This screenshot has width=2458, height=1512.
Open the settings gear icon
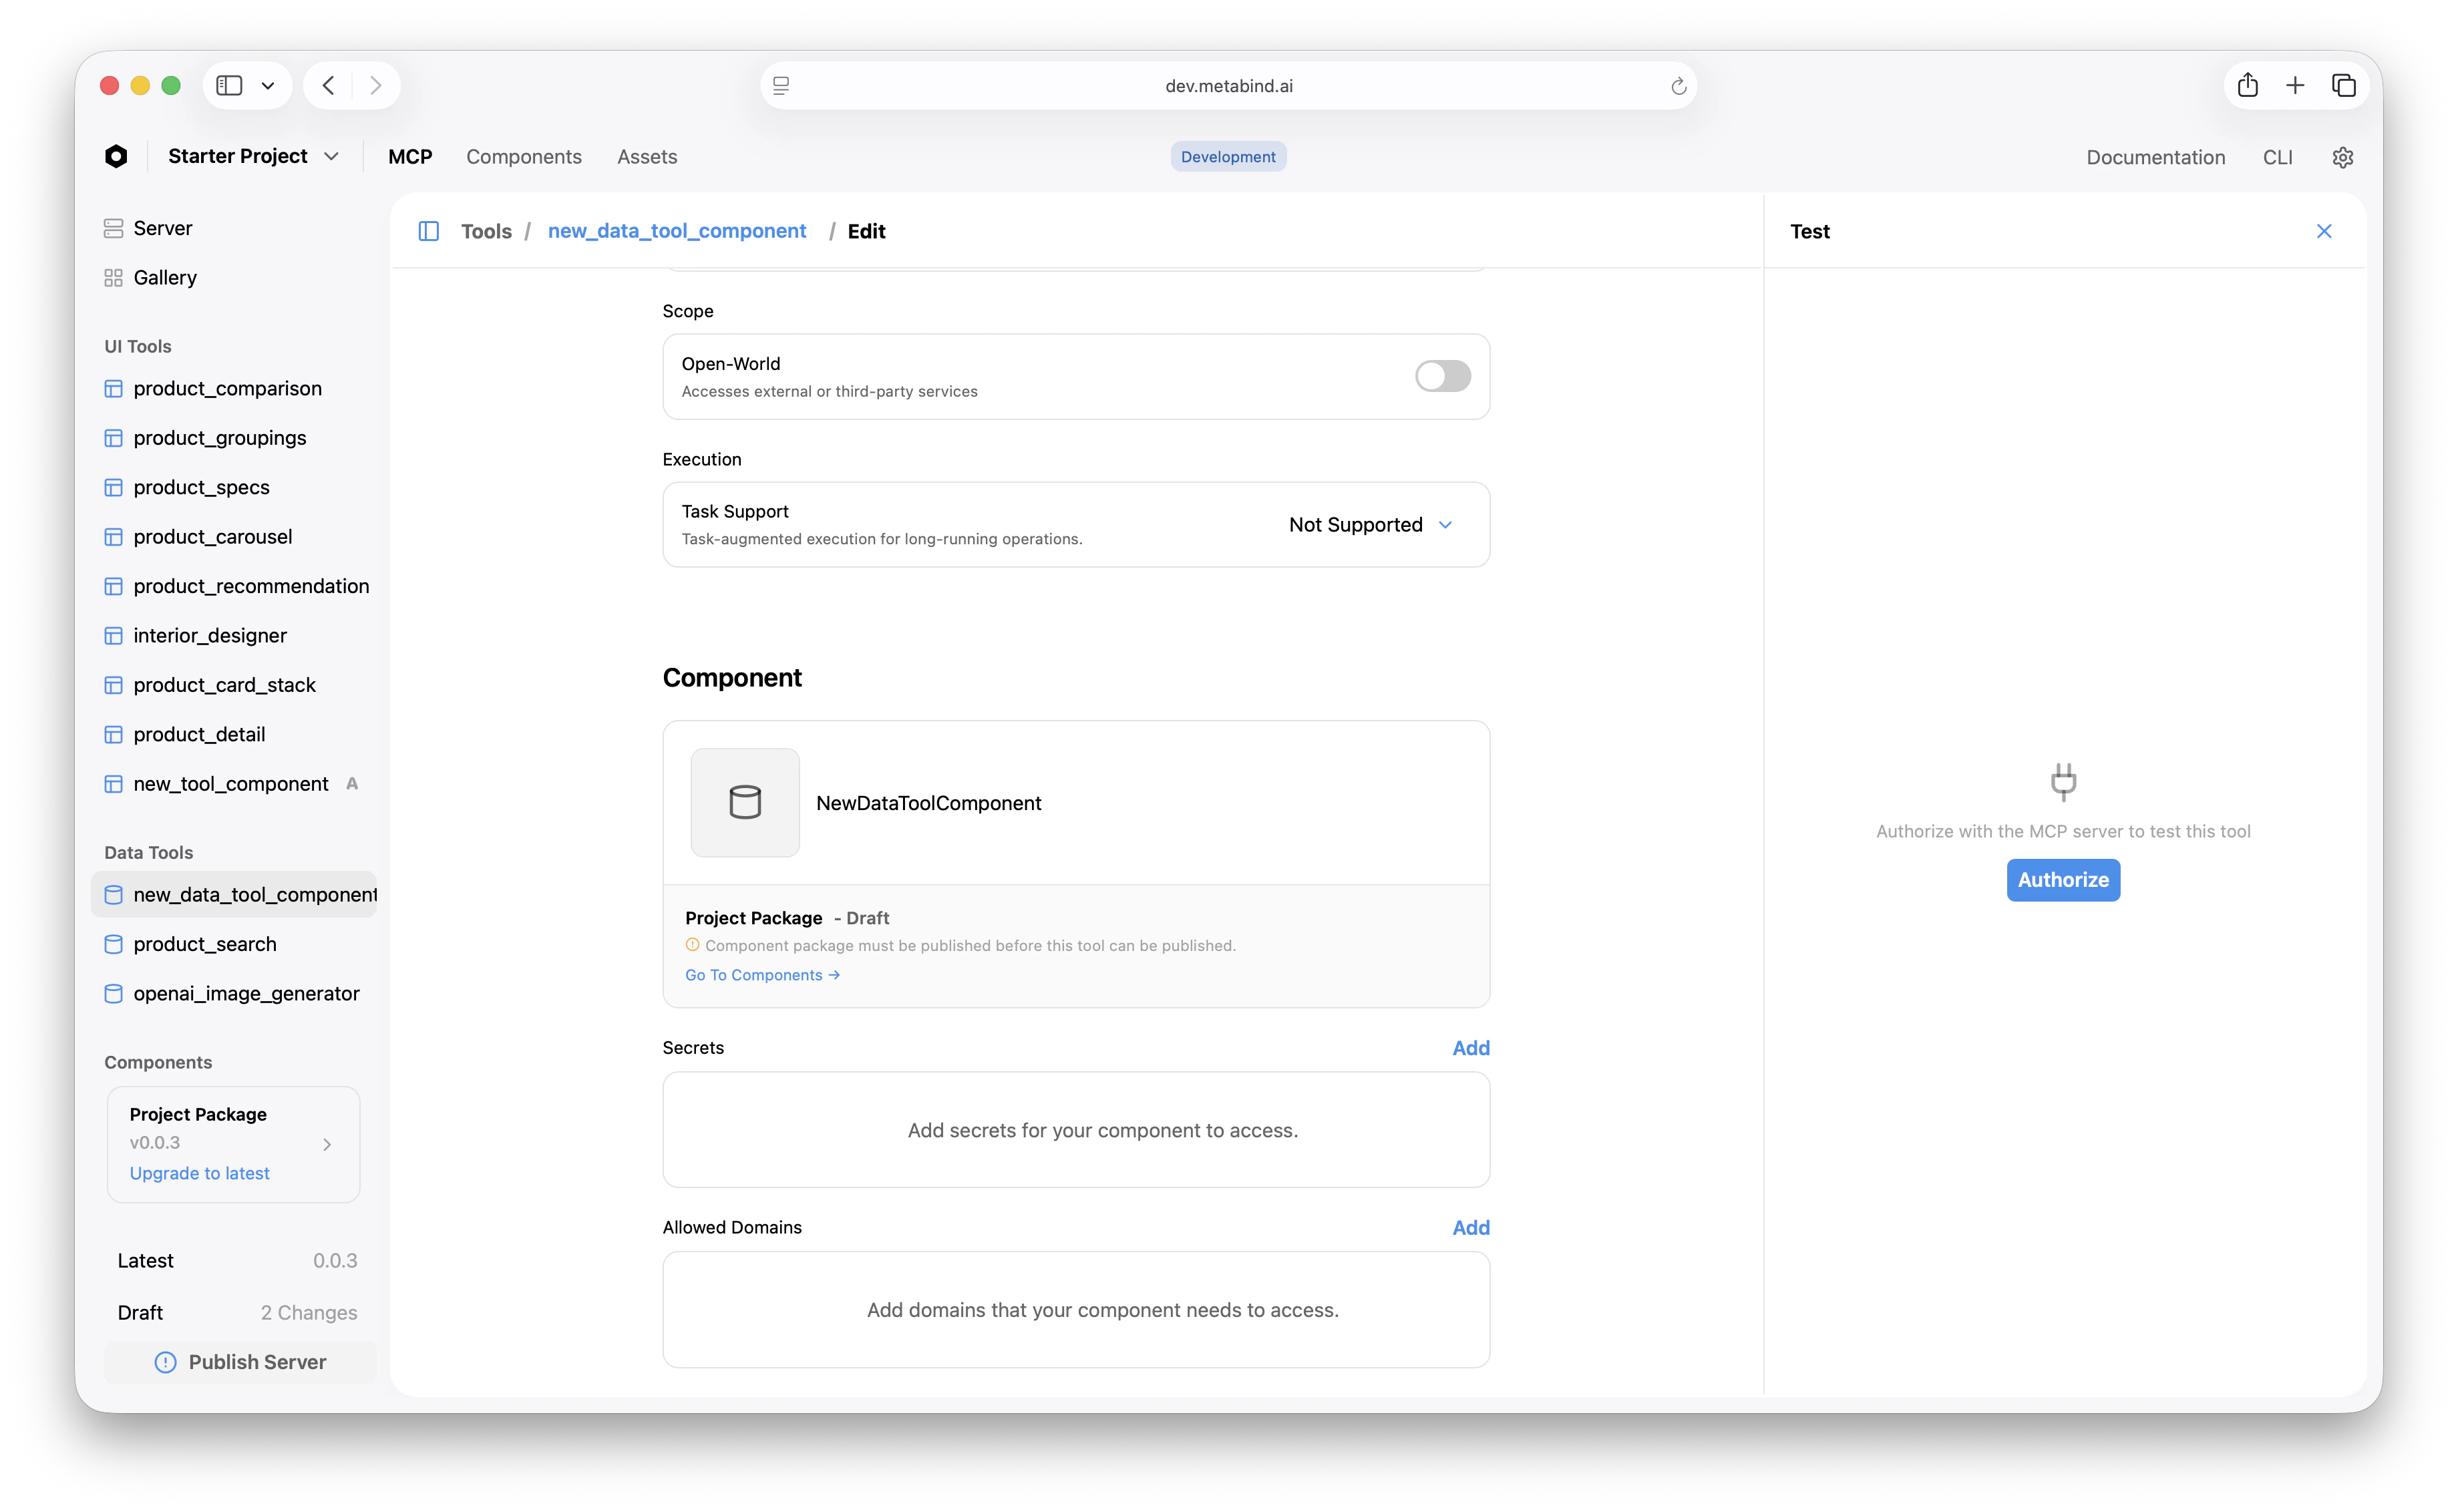coord(2343,157)
